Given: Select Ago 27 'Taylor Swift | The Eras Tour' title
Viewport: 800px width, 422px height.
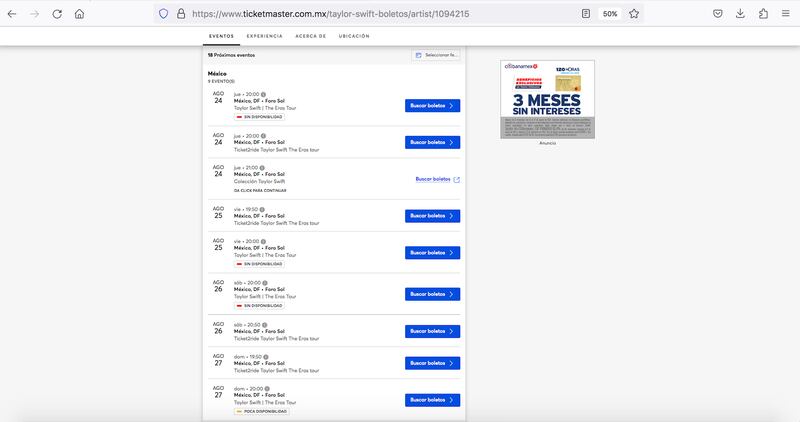Looking at the screenshot, I should pos(265,403).
